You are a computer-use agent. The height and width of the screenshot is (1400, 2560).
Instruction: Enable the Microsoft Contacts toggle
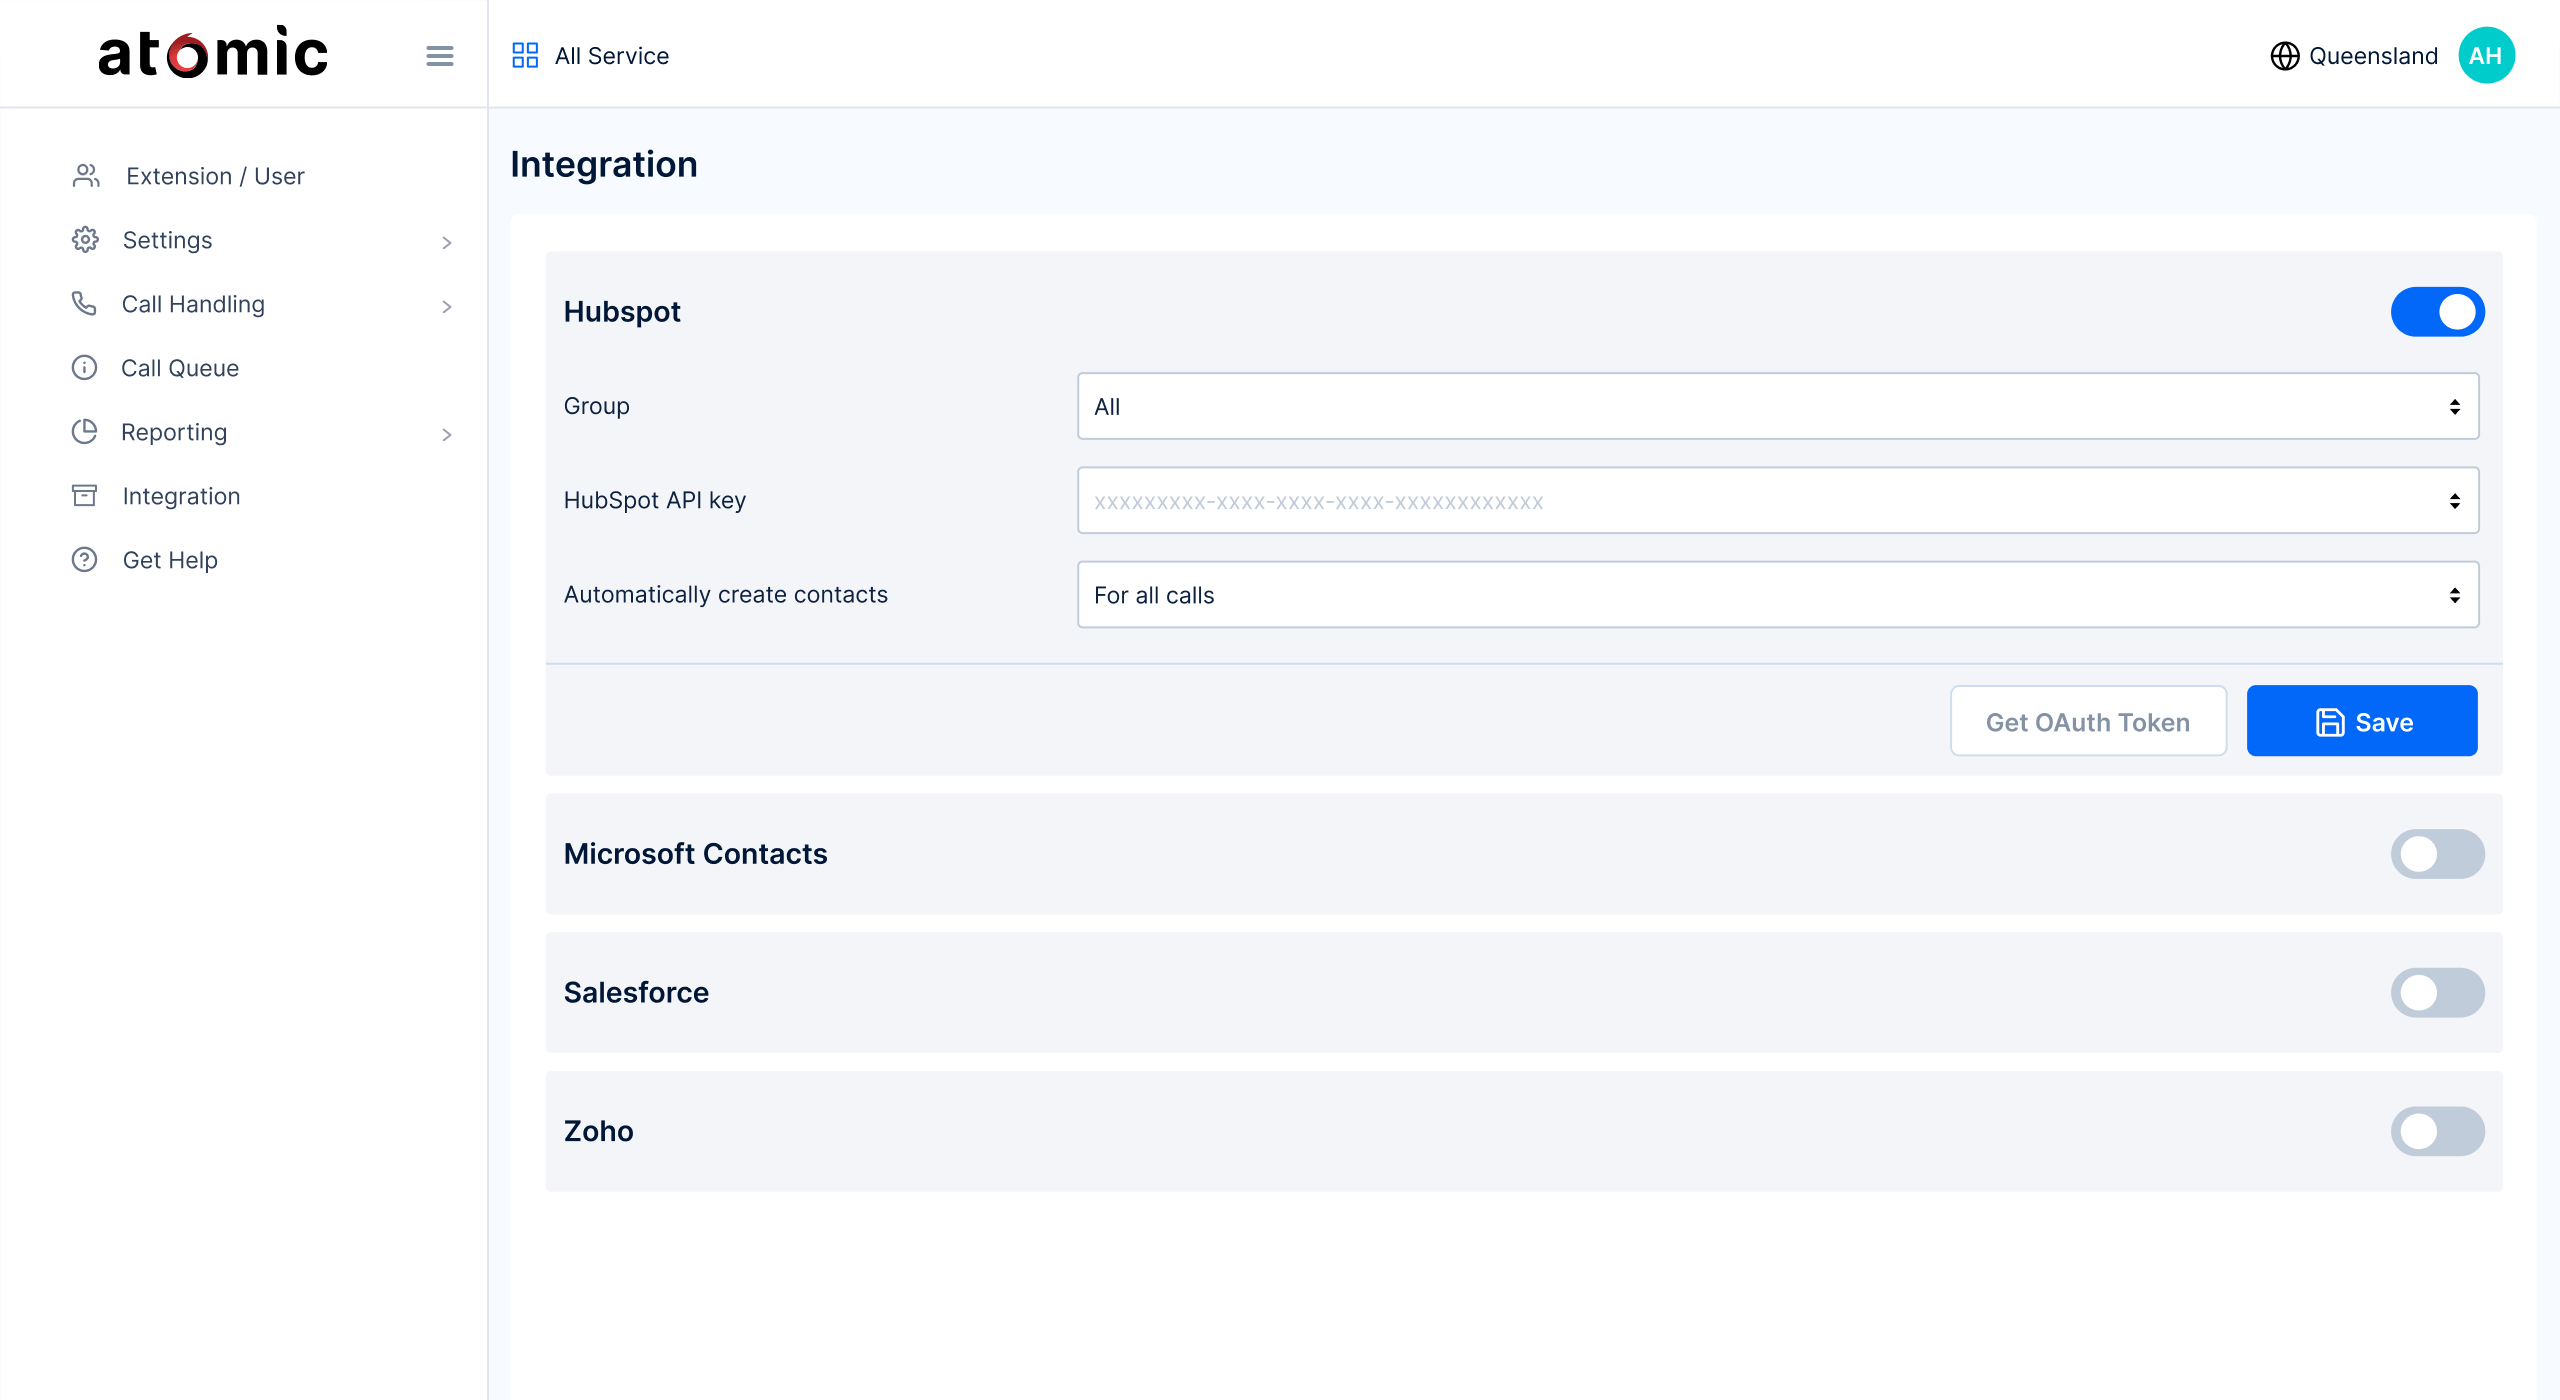click(2437, 854)
